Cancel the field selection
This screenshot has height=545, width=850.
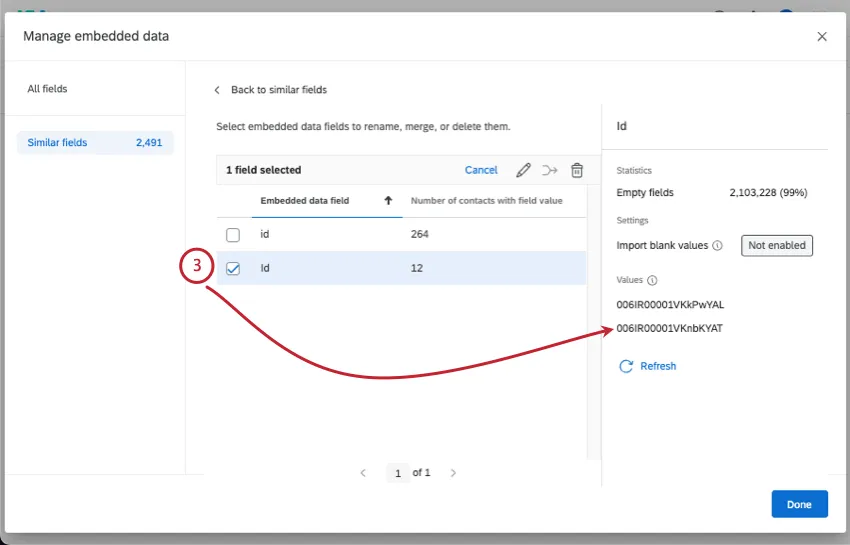[x=481, y=170]
